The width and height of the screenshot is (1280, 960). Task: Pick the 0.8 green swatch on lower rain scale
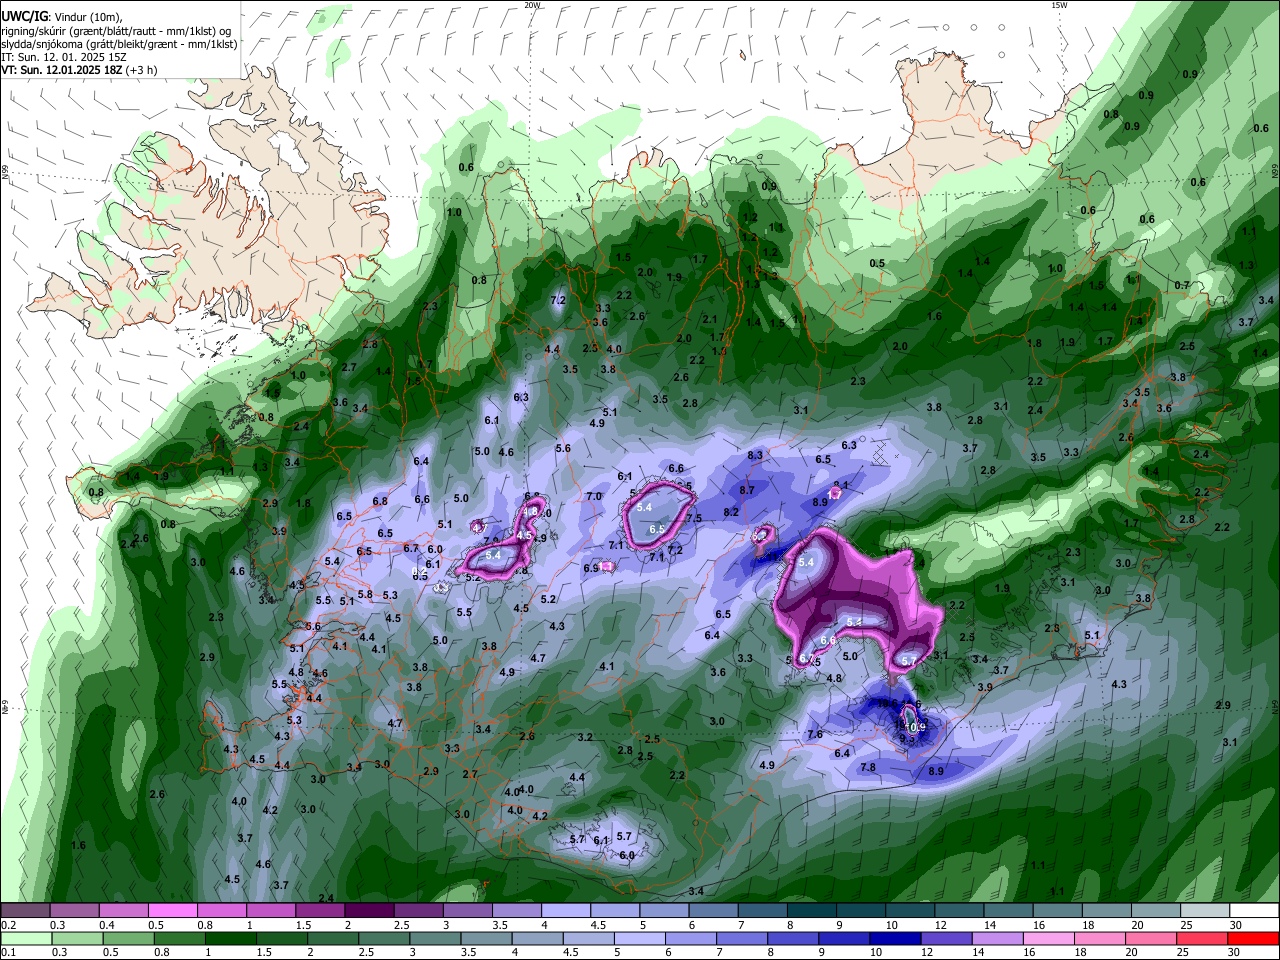(x=179, y=939)
